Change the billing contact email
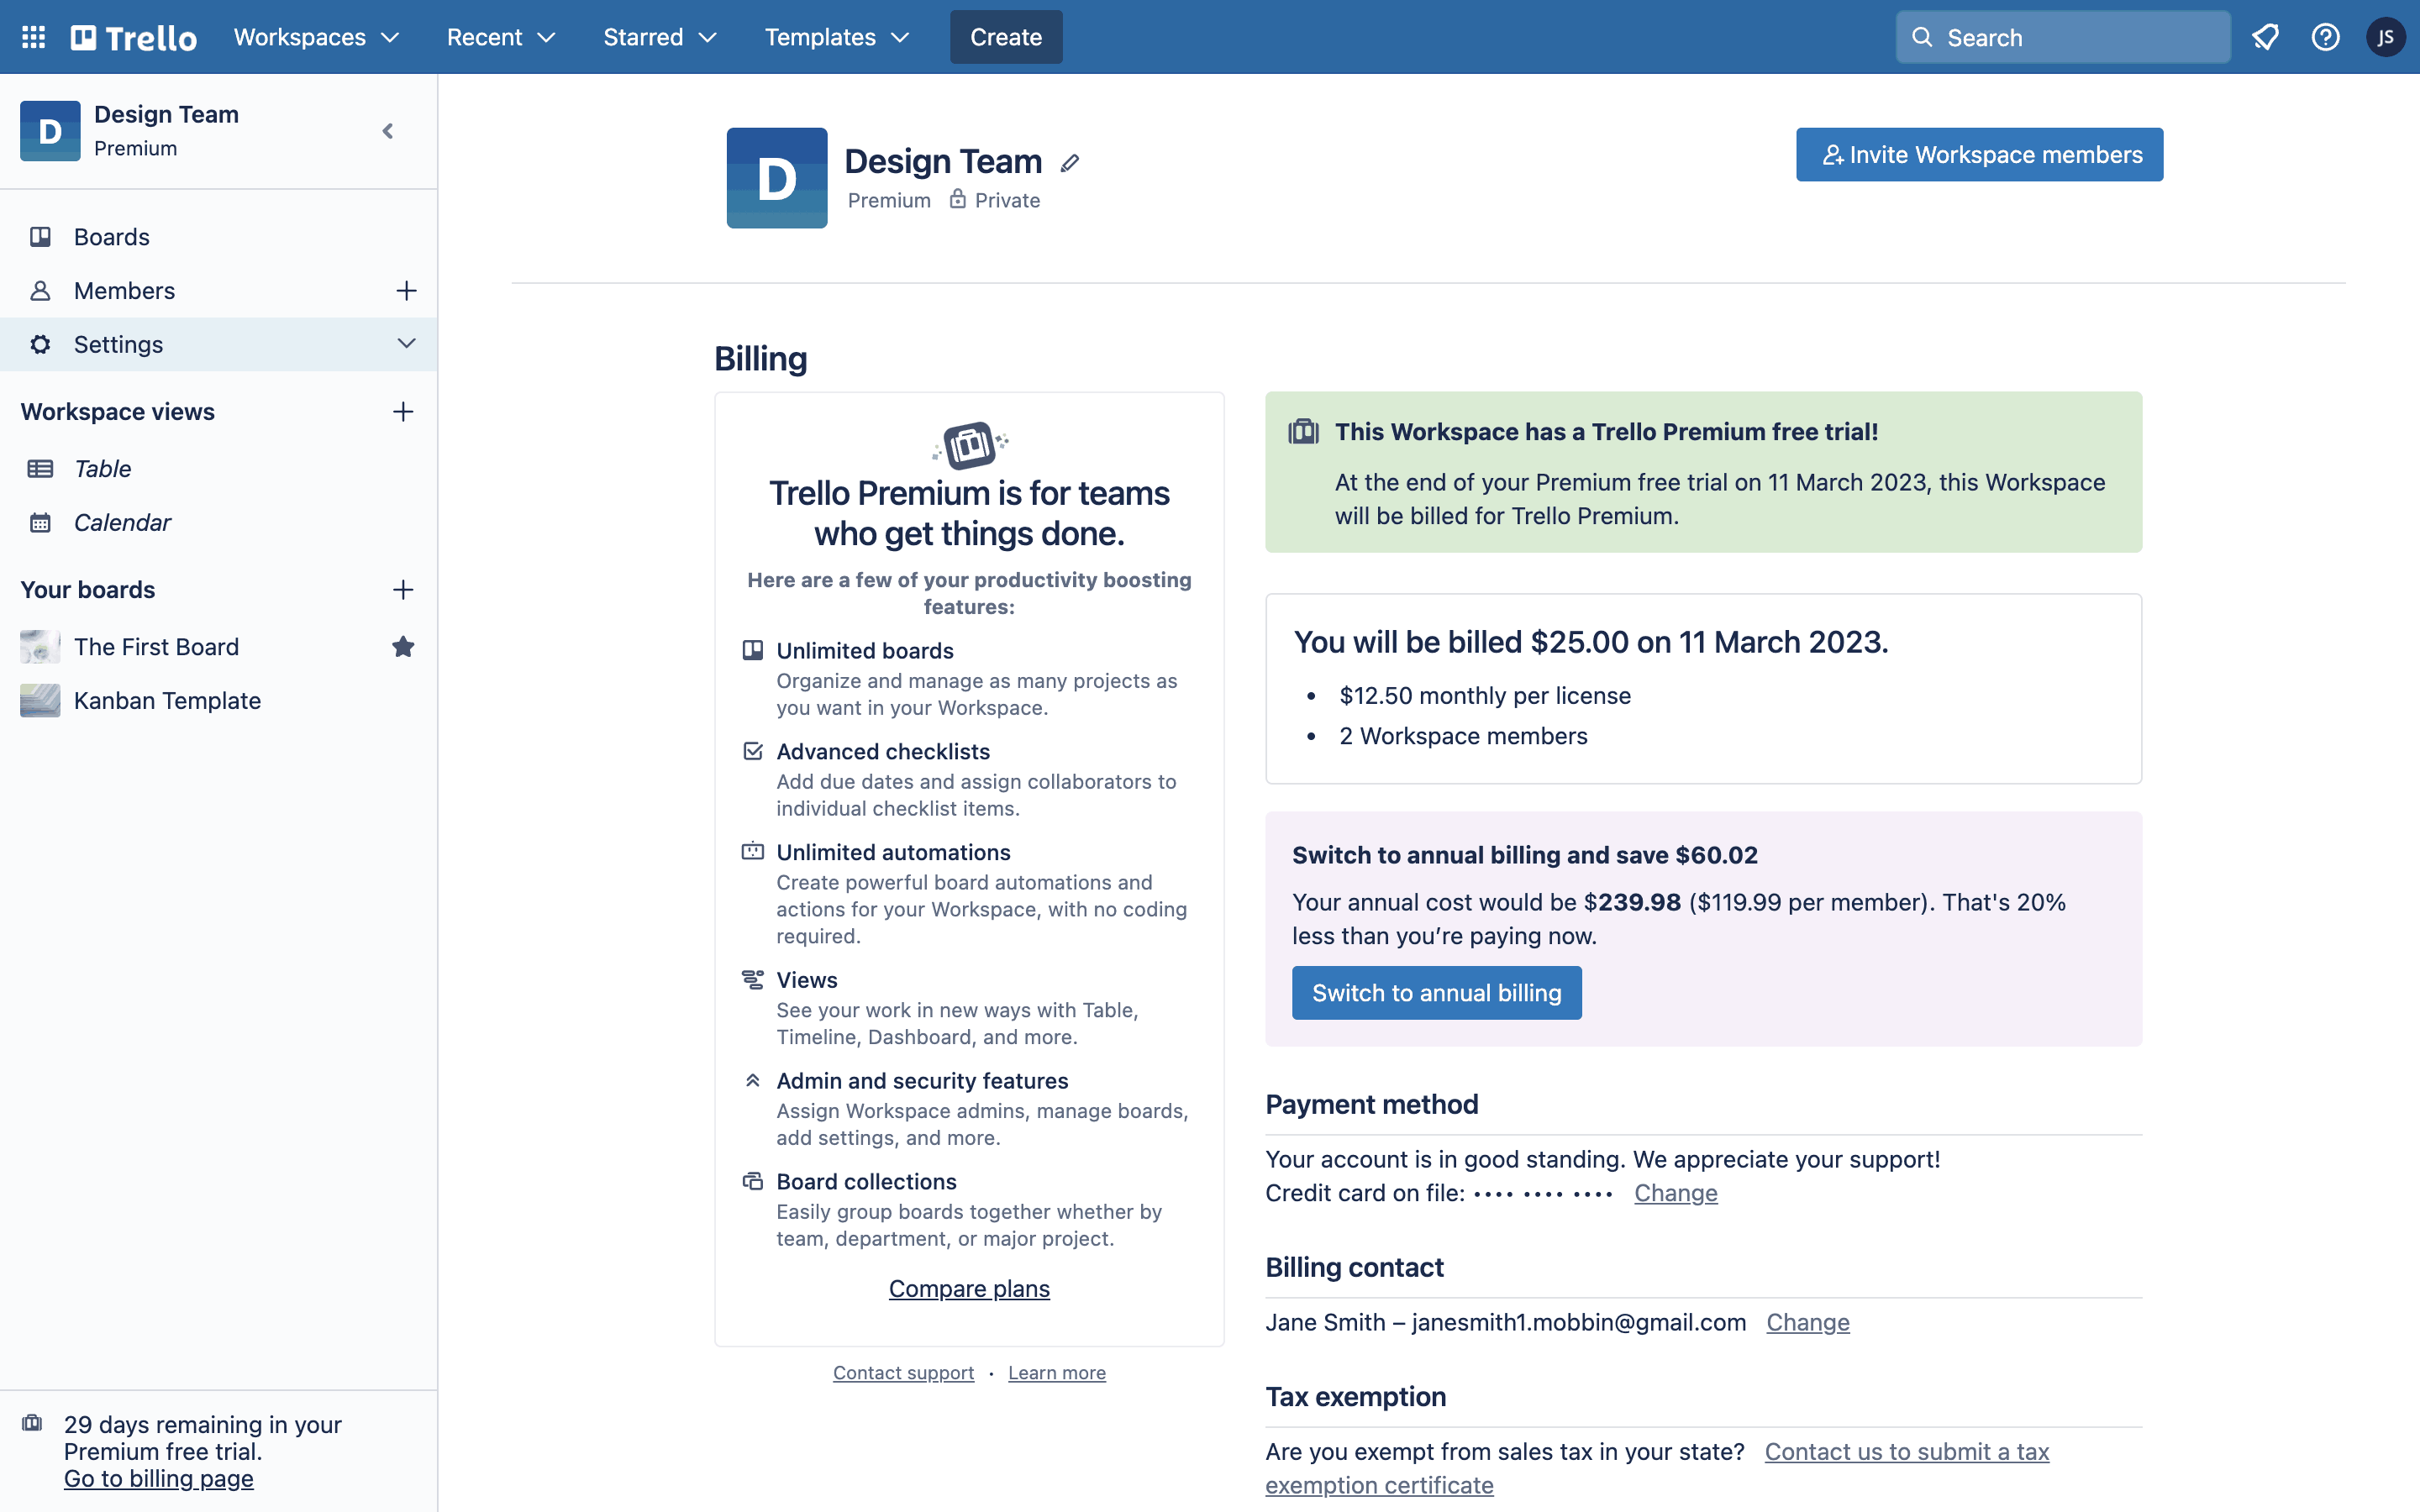This screenshot has height=1512, width=2420. click(1807, 1321)
